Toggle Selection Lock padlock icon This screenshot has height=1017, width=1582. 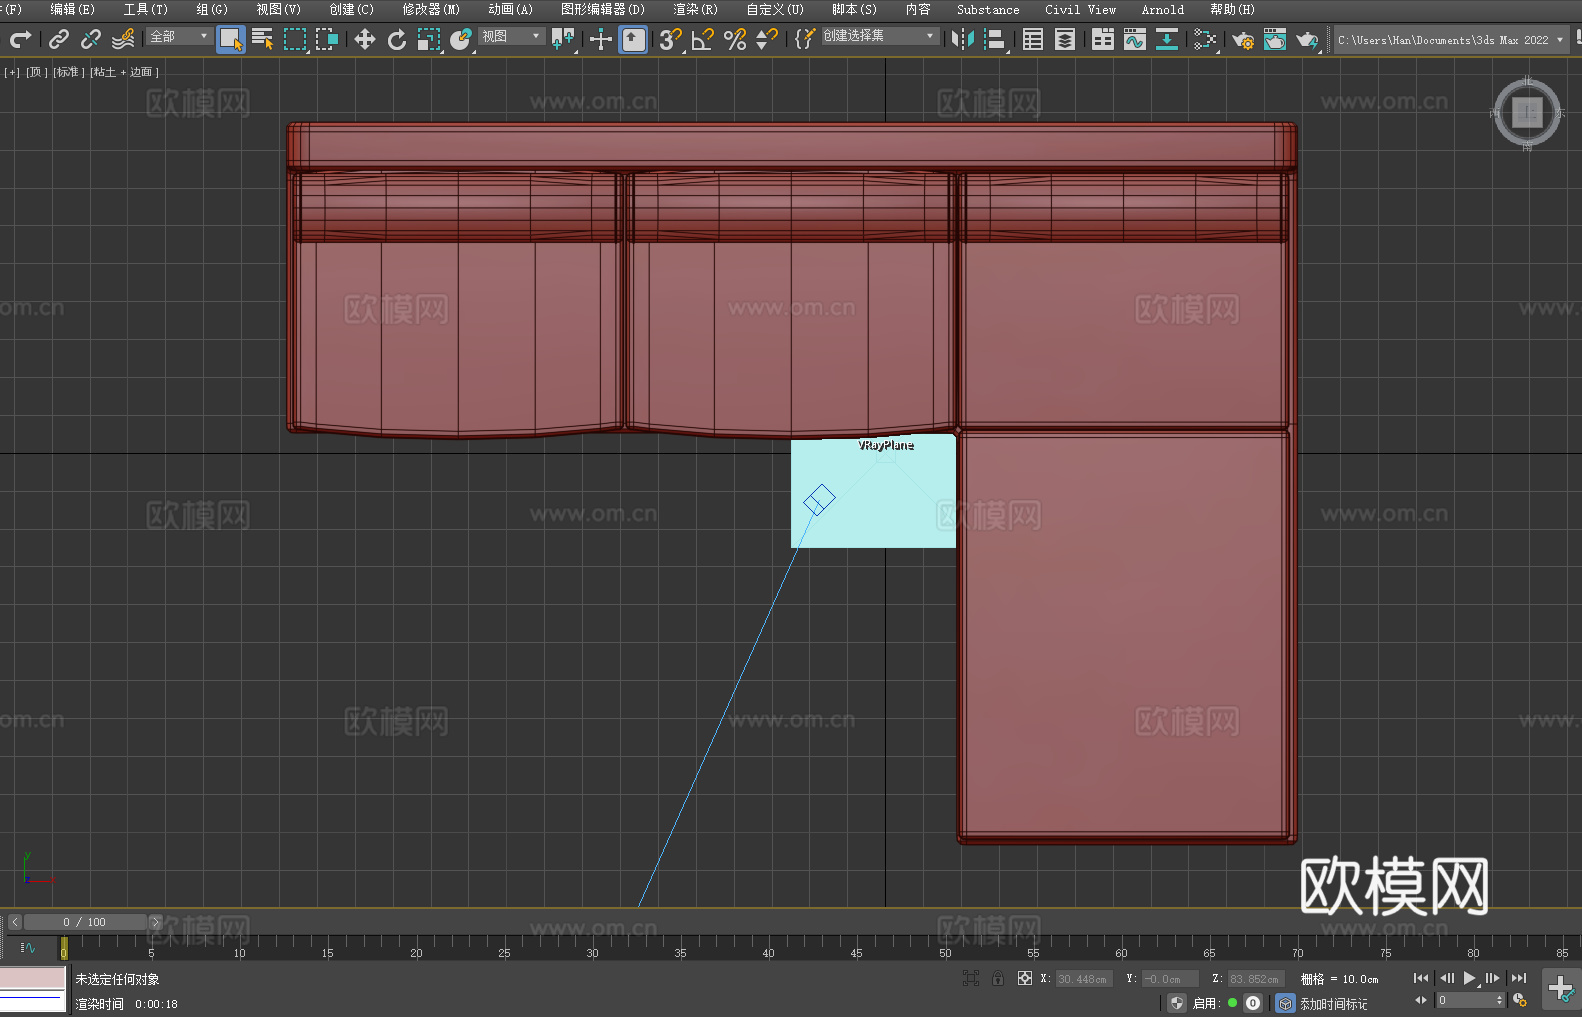click(x=998, y=978)
